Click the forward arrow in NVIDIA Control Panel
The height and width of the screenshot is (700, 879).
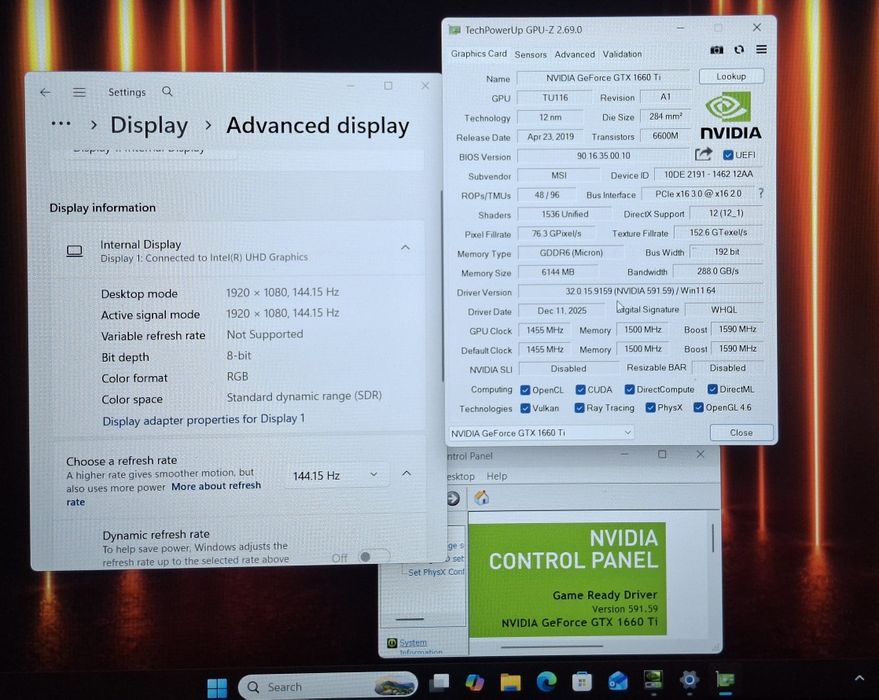tap(453, 498)
